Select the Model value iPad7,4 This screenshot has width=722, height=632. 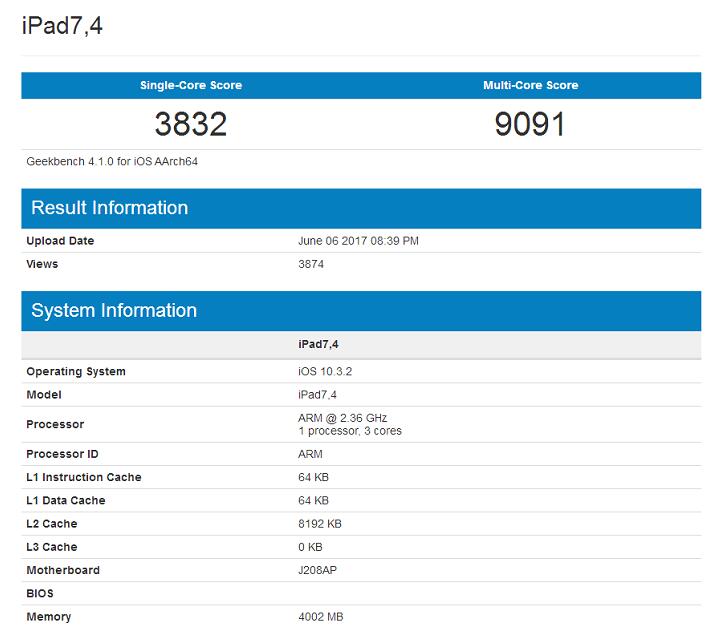pos(317,395)
